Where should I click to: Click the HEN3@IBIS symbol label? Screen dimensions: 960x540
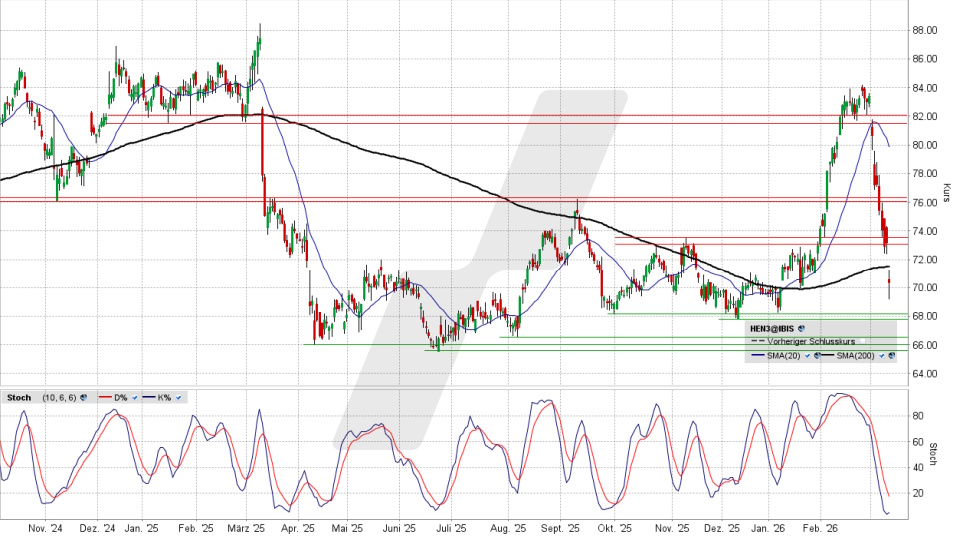click(772, 328)
